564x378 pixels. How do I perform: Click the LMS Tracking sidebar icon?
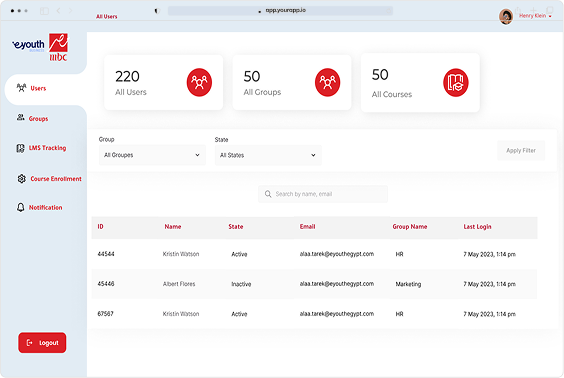pyautogui.click(x=20, y=148)
